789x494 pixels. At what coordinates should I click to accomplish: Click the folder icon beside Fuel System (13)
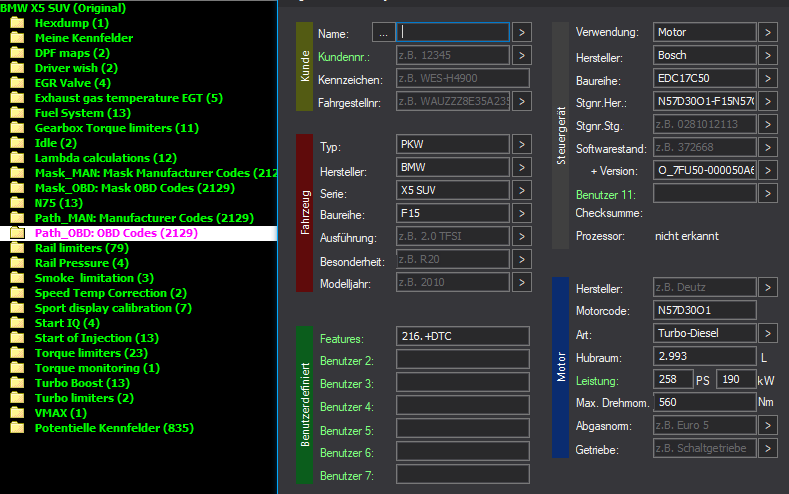[18, 113]
